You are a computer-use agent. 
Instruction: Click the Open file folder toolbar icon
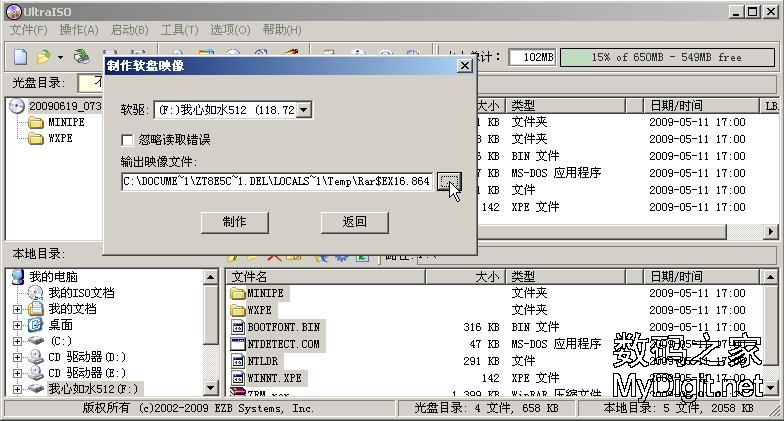(44, 56)
